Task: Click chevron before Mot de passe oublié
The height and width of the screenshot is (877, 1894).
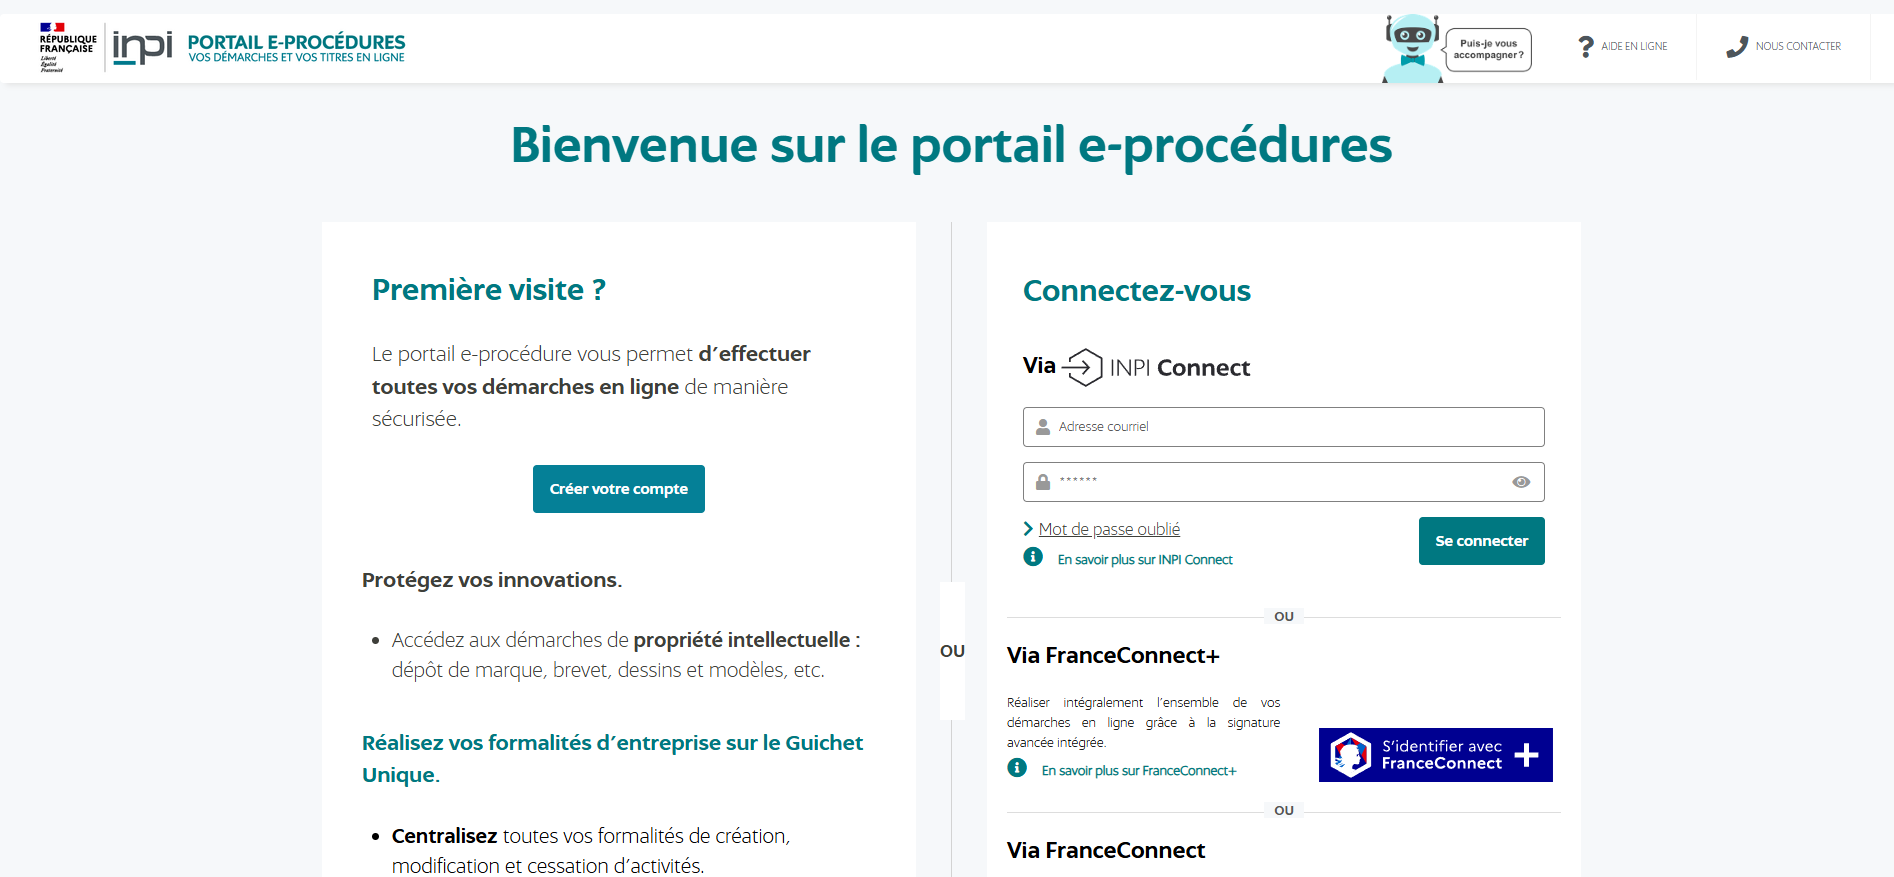Action: (1028, 529)
